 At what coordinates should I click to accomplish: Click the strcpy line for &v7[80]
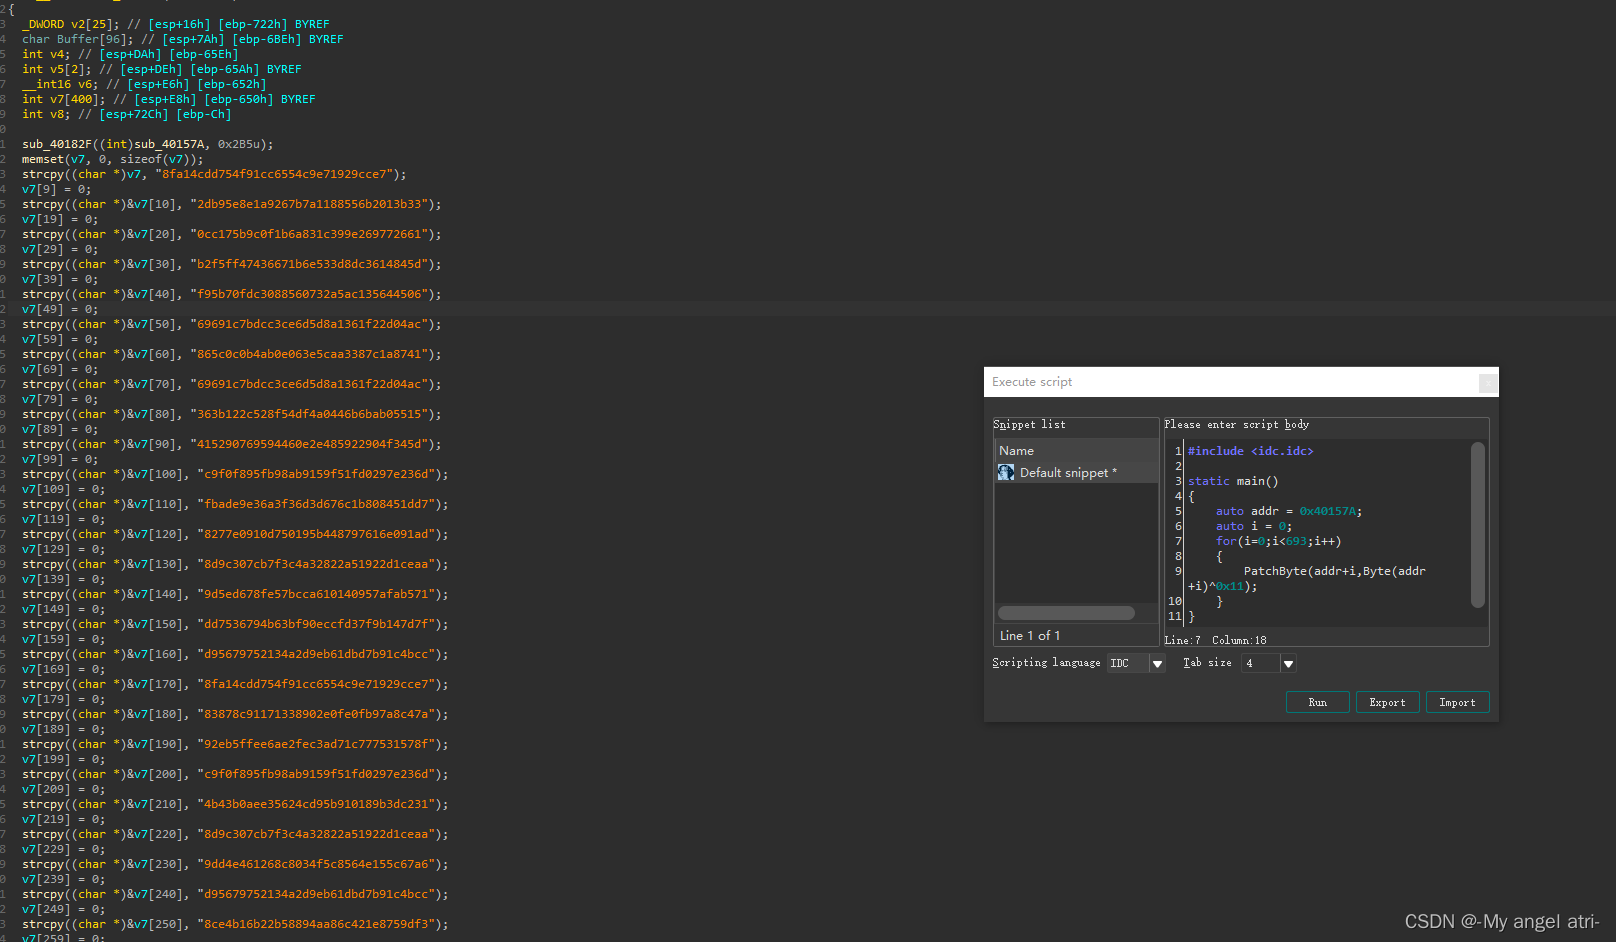[x=231, y=414]
